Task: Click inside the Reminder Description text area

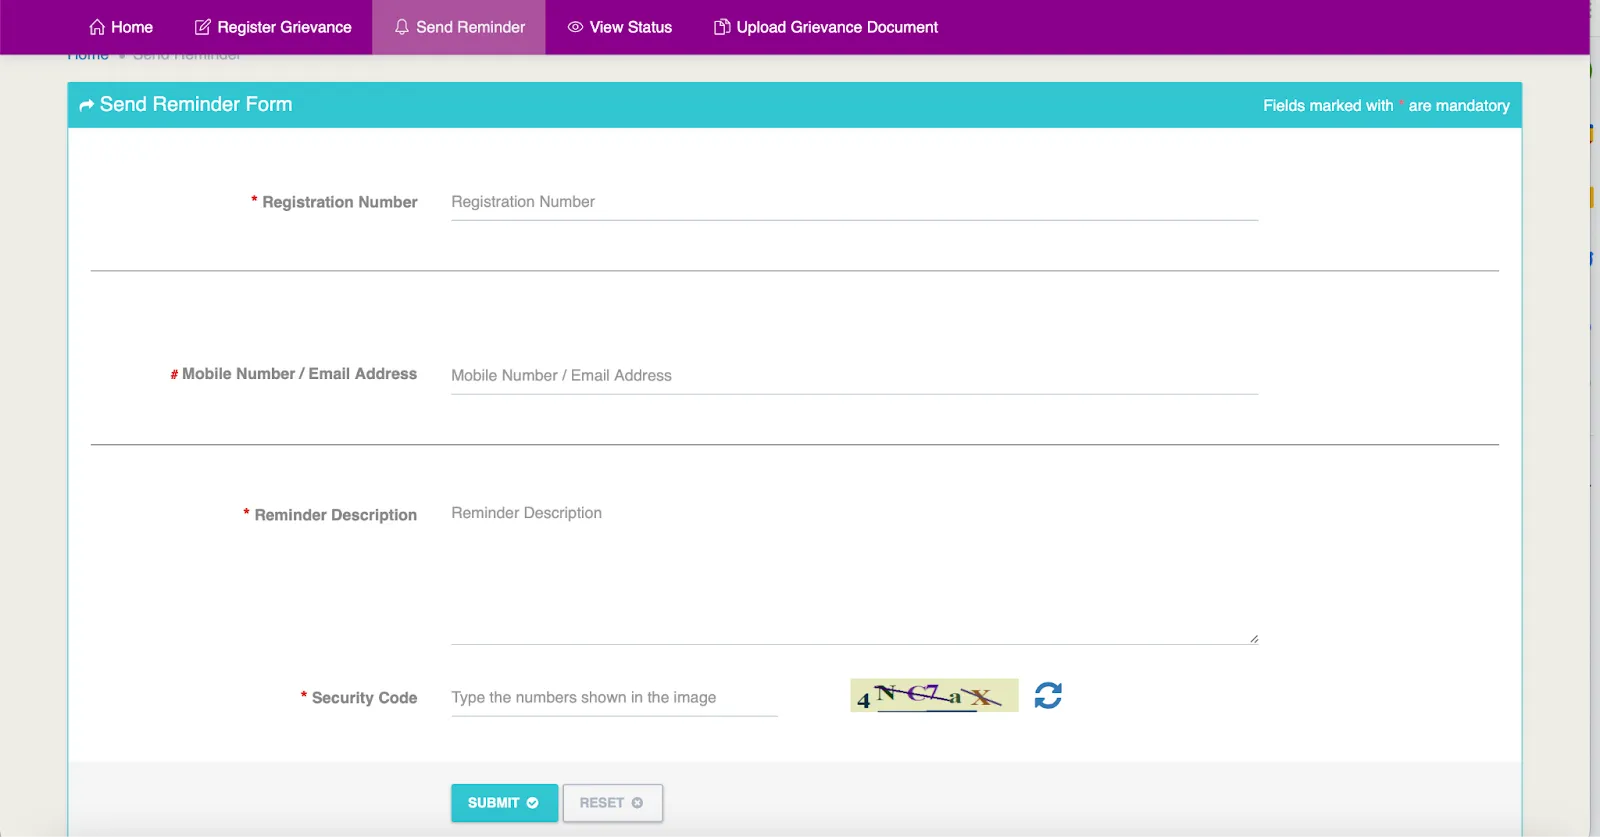Action: pyautogui.click(x=853, y=570)
